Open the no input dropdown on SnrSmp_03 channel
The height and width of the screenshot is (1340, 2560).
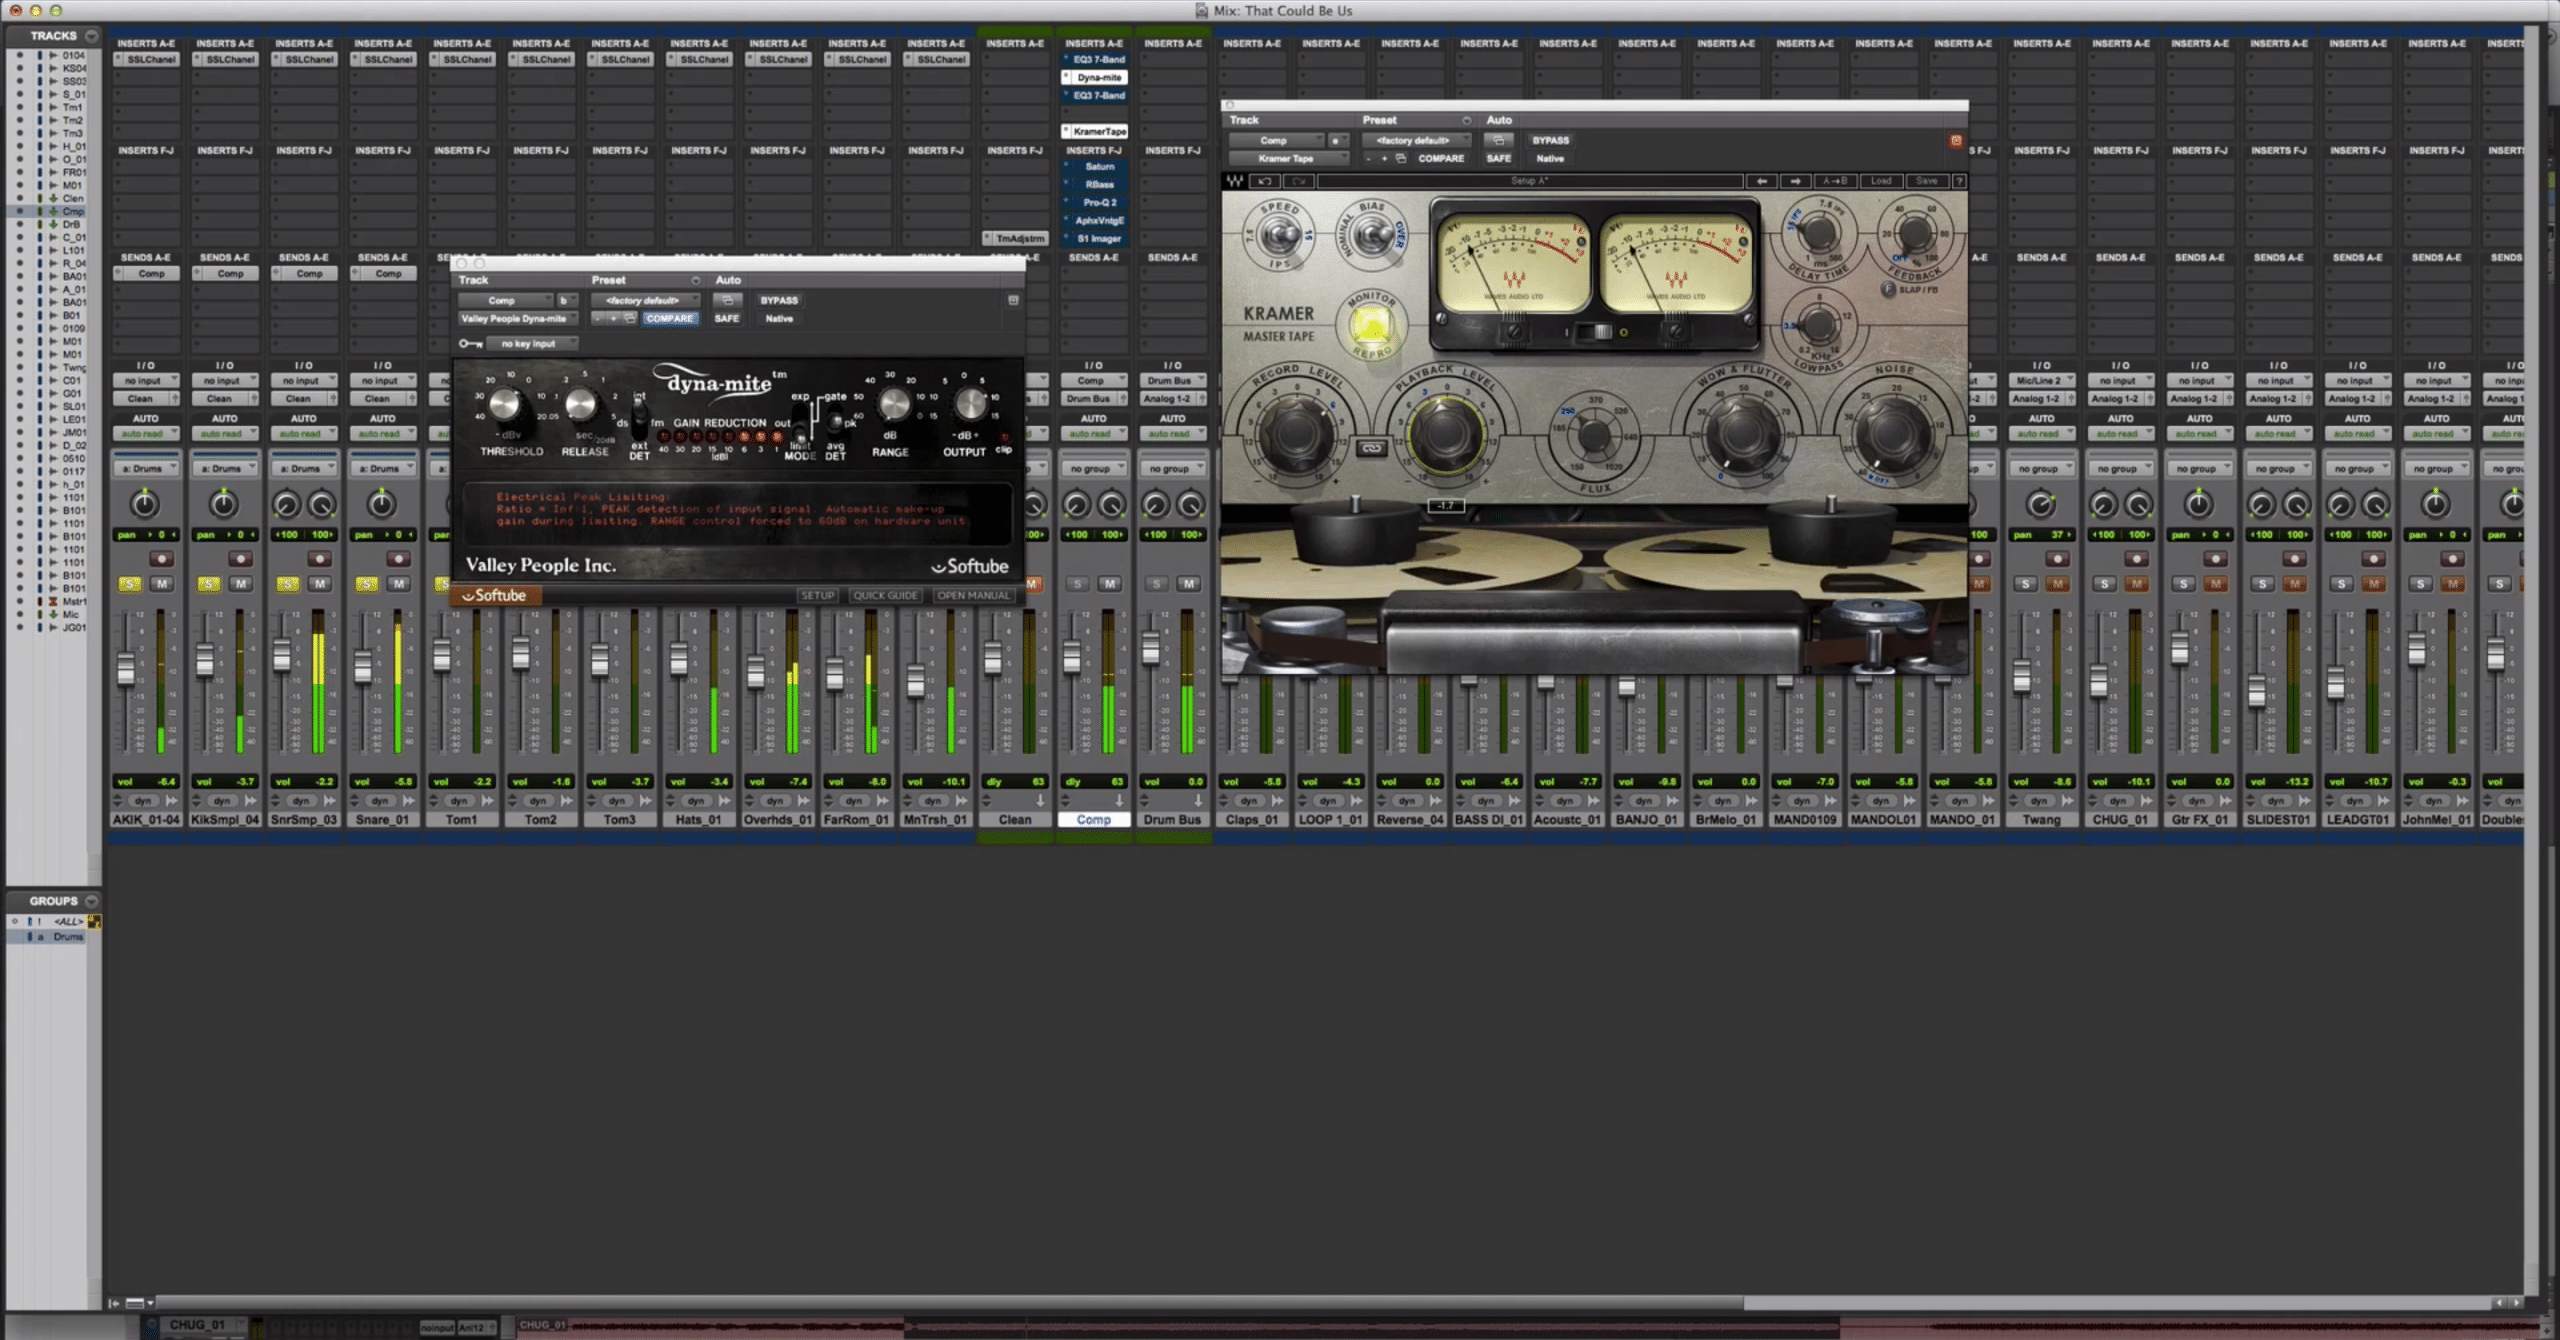(303, 380)
